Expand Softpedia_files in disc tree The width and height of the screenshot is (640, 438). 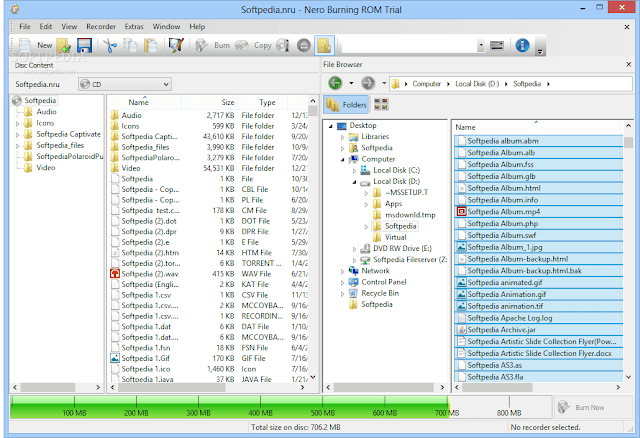pos(17,146)
